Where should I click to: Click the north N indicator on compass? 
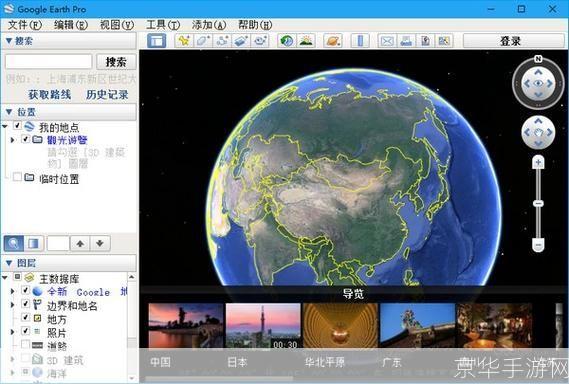click(x=538, y=59)
